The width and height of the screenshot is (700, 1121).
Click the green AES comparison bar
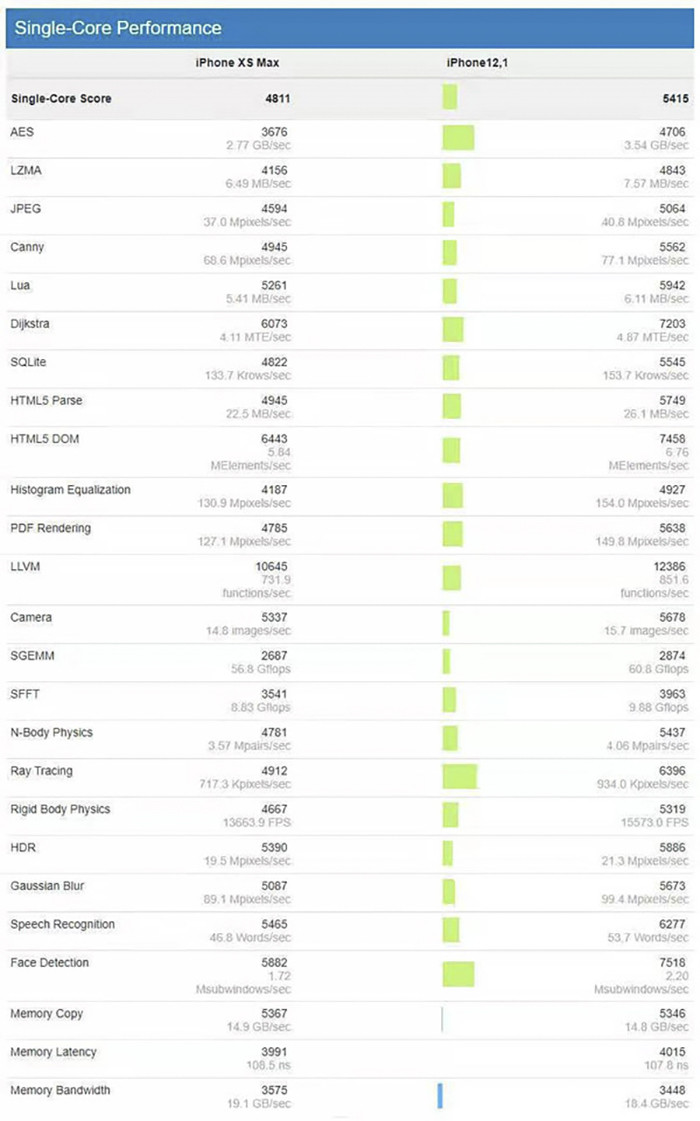pos(458,138)
